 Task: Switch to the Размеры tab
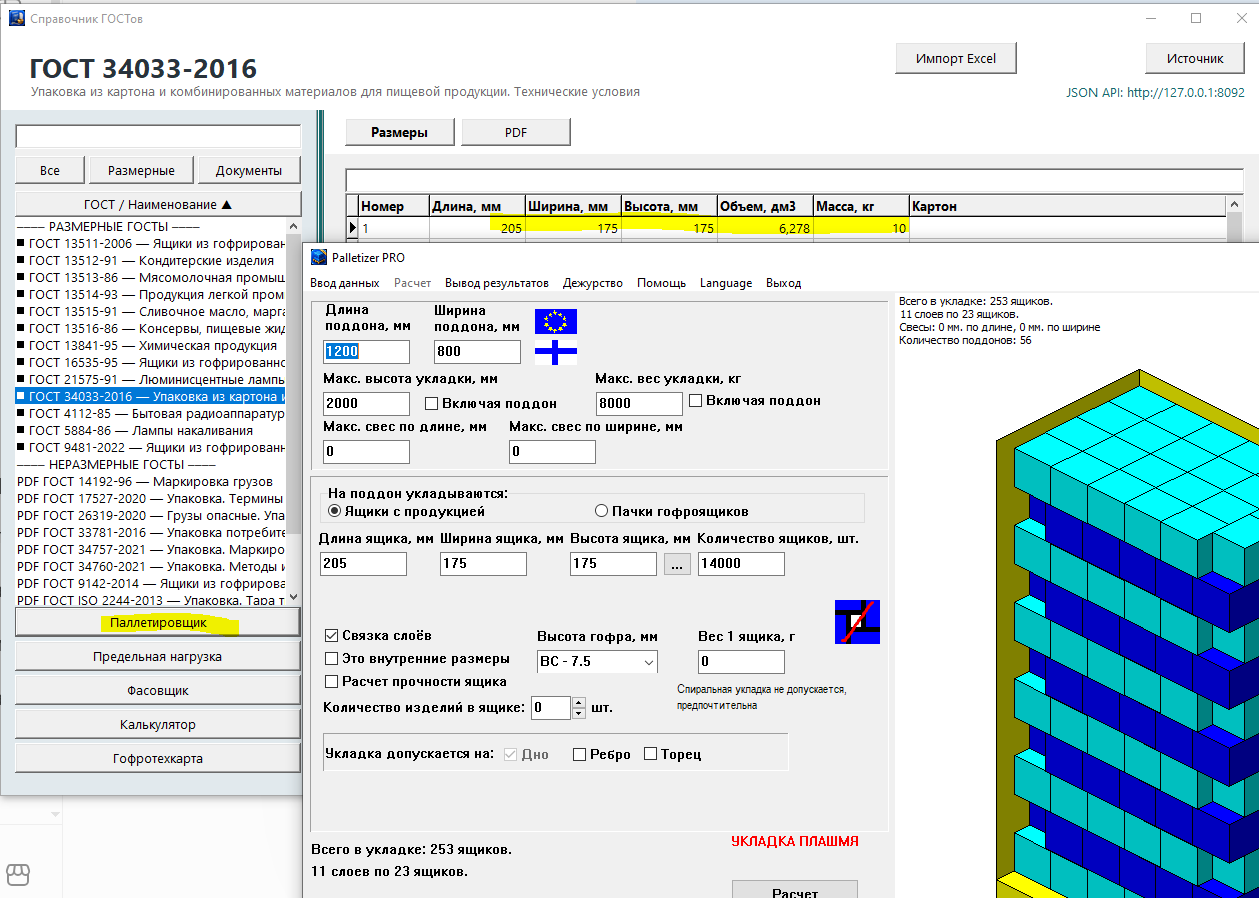pyautogui.click(x=400, y=132)
